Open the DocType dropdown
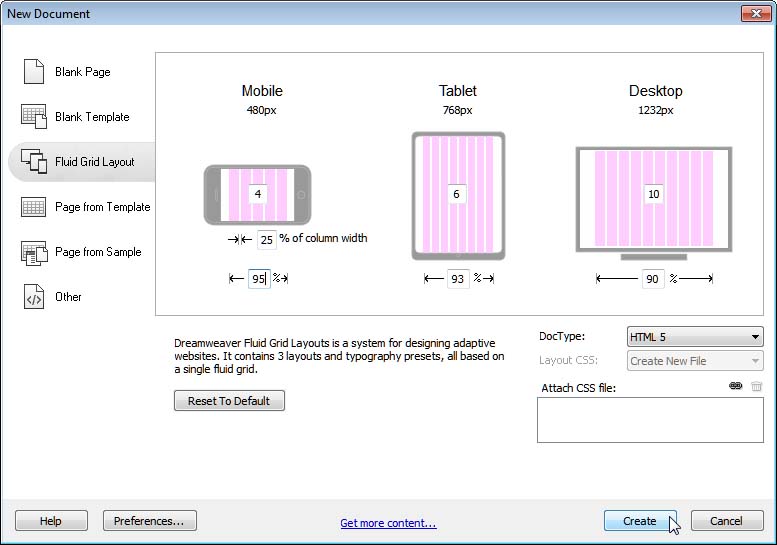Image resolution: width=777 pixels, height=545 pixels. coord(695,337)
